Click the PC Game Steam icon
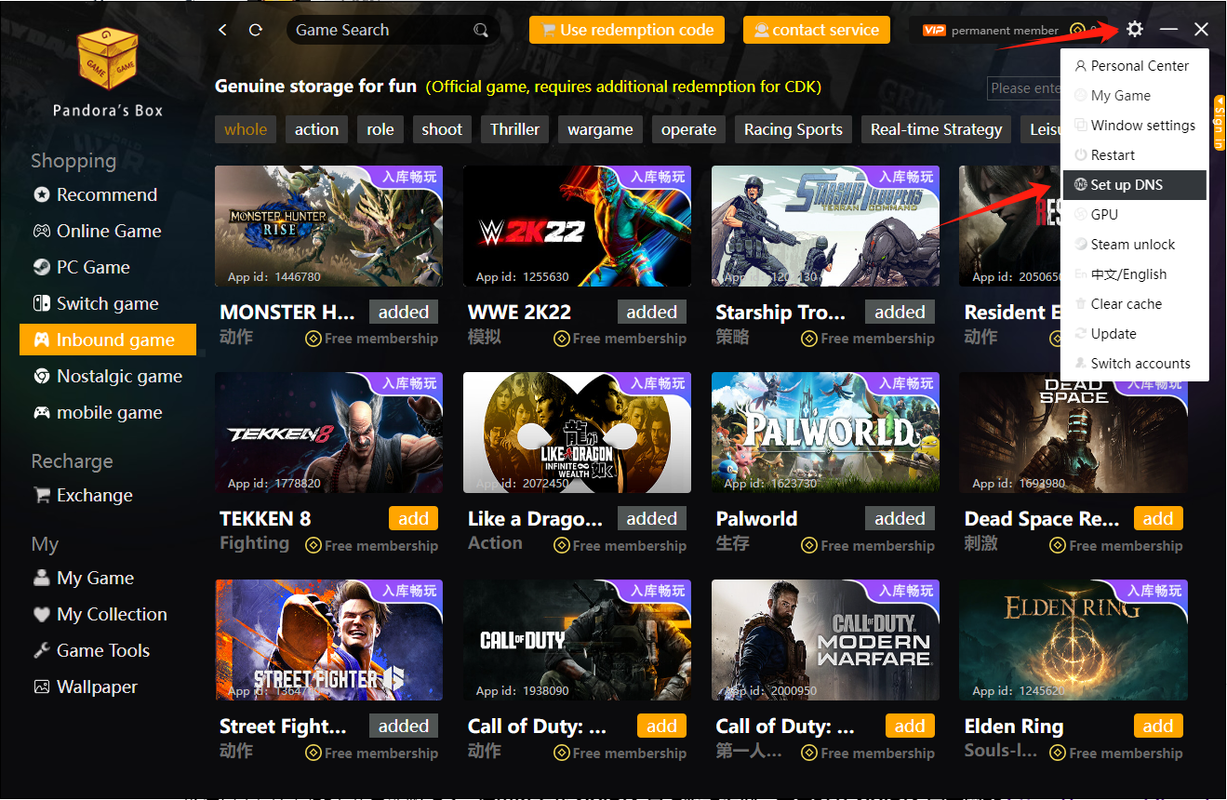The width and height of the screenshot is (1227, 800). click(x=41, y=267)
